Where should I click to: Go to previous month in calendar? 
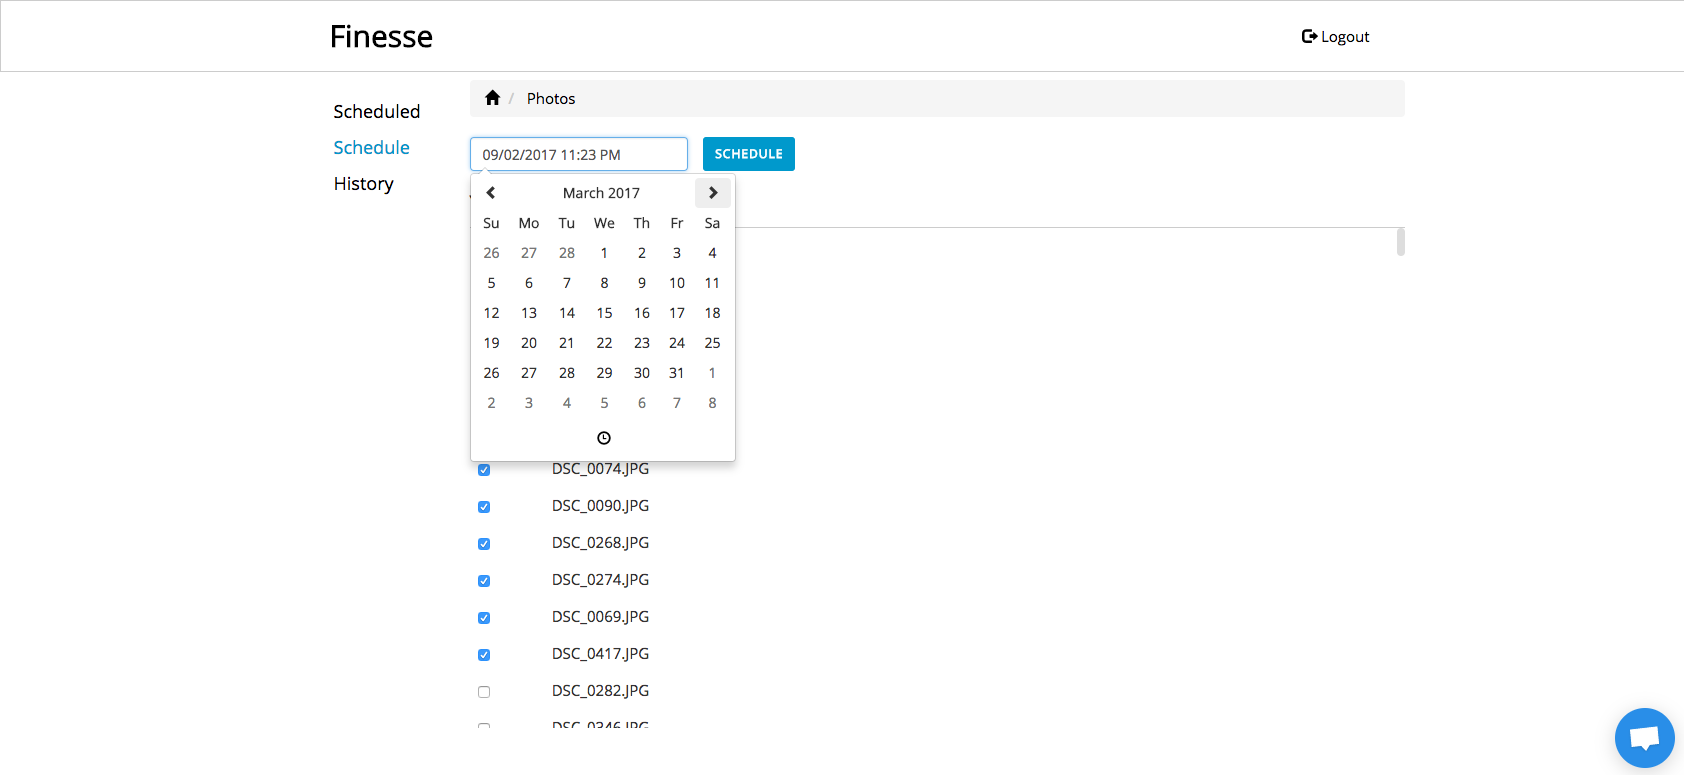tap(491, 193)
